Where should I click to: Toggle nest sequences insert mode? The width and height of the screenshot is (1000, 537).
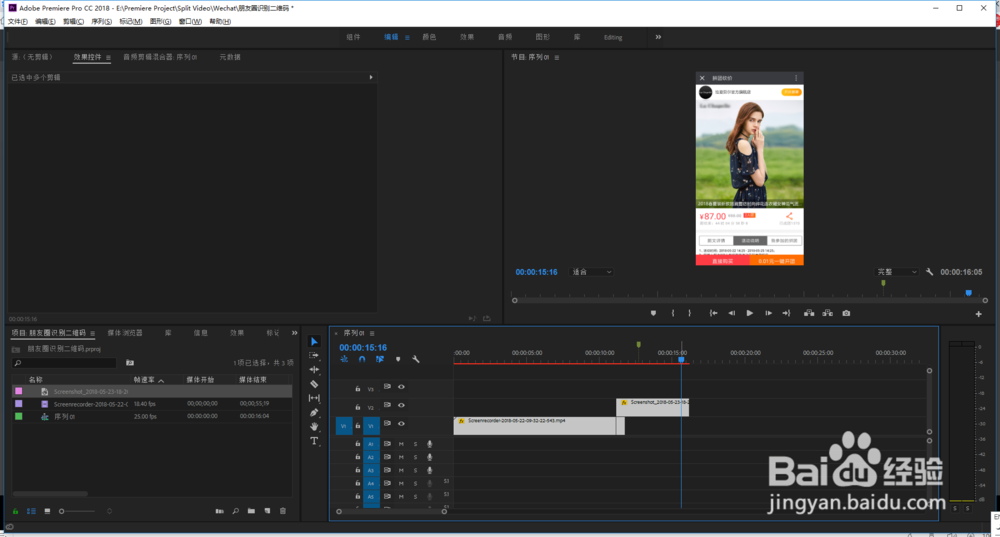[x=344, y=359]
